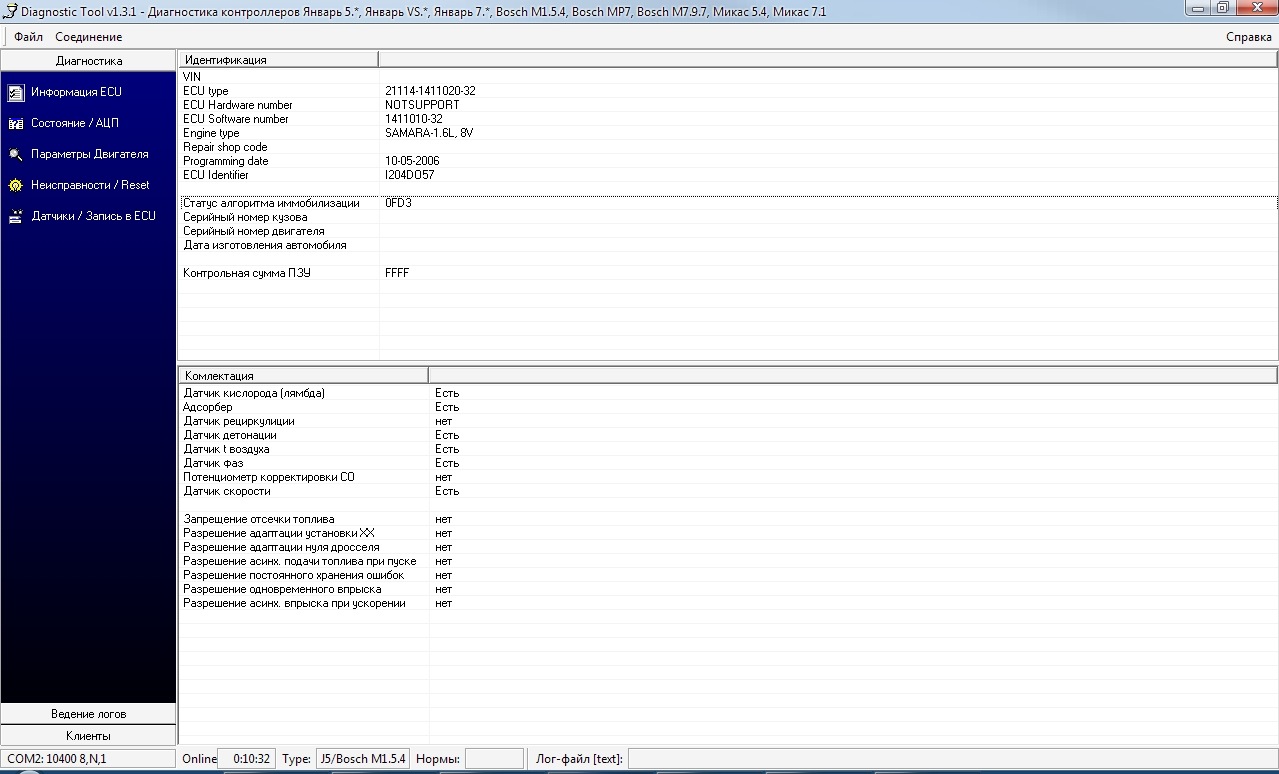The width and height of the screenshot is (1279, 774).
Task: Select the Engine type row
Action: click(x=728, y=133)
